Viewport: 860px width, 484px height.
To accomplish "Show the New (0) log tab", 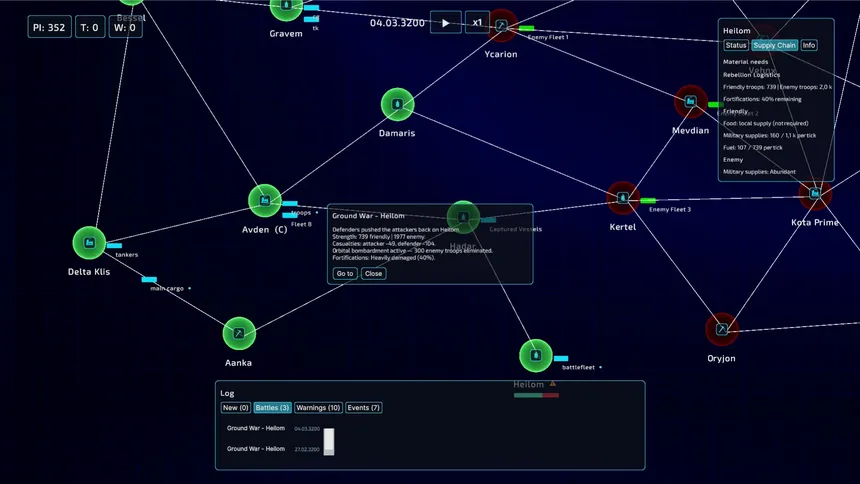I will pyautogui.click(x=235, y=408).
